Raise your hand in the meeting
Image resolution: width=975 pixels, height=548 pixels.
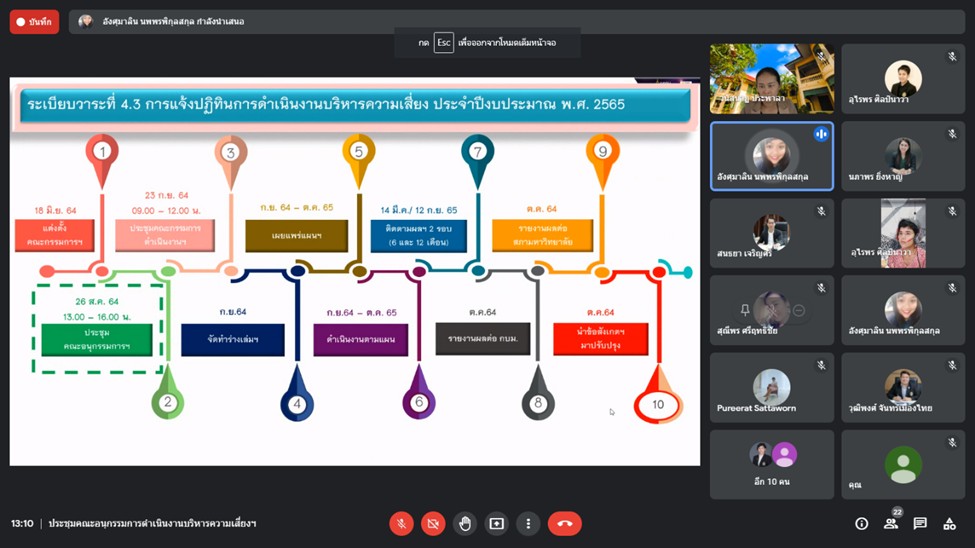pyautogui.click(x=465, y=524)
